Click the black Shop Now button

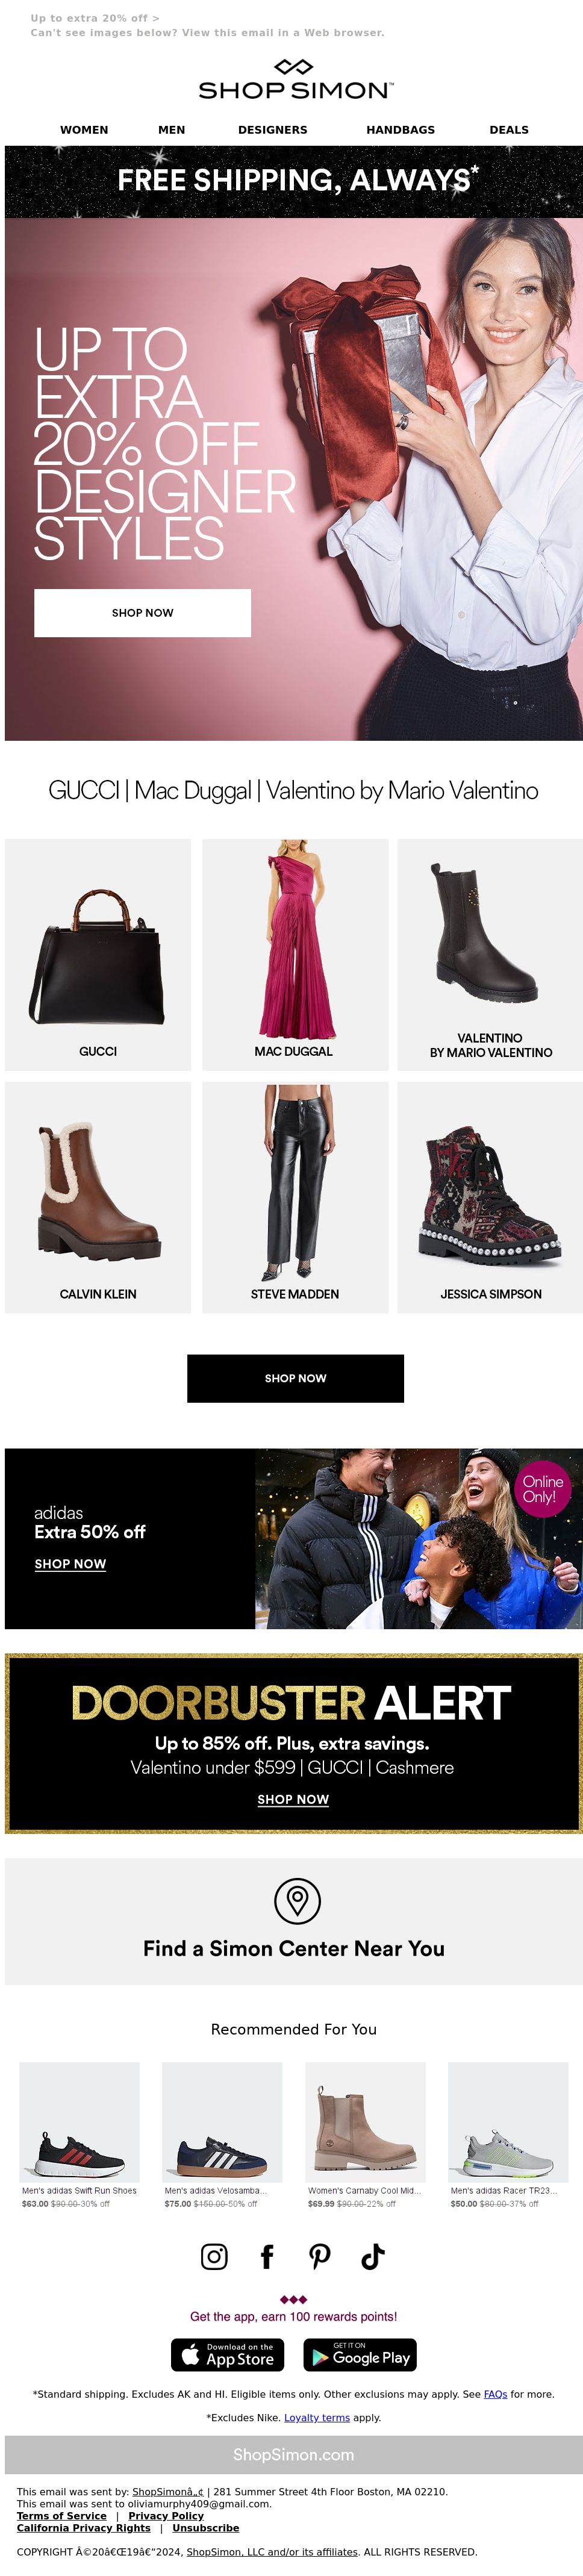click(x=295, y=1378)
